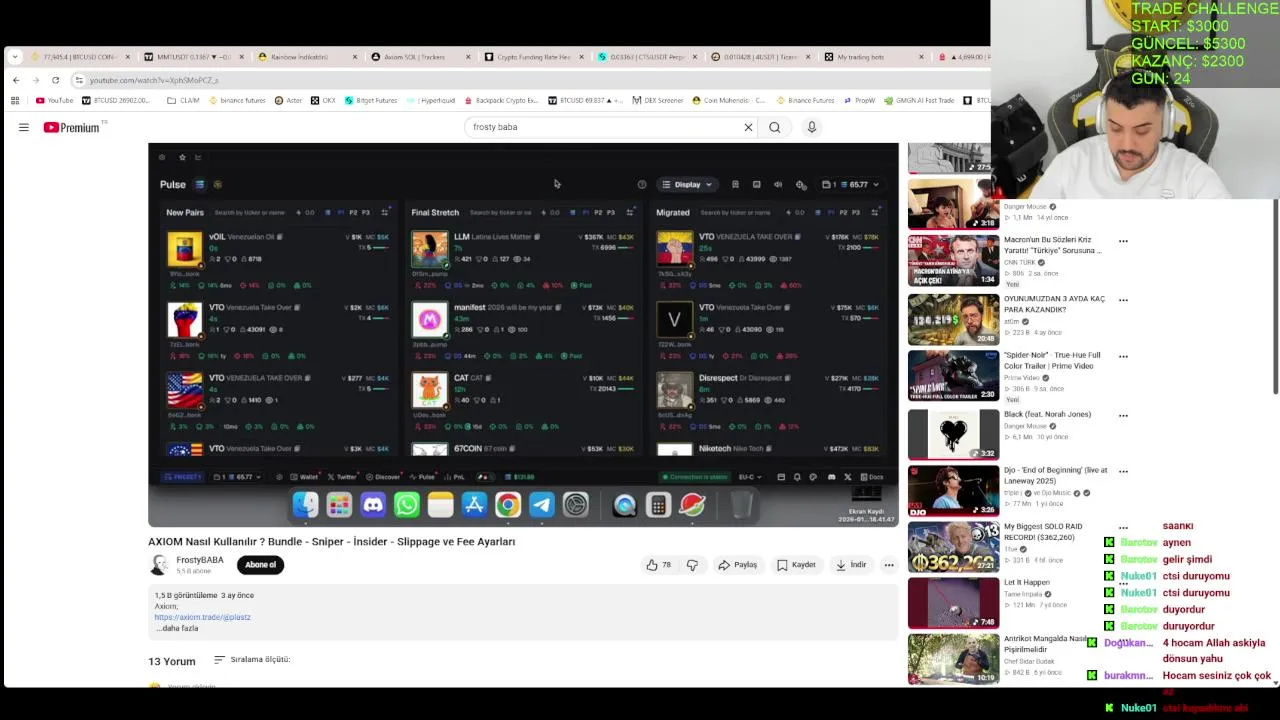This screenshot has height=720, width=1280.
Task: Close the My trading bots tab
Action: [922, 57]
